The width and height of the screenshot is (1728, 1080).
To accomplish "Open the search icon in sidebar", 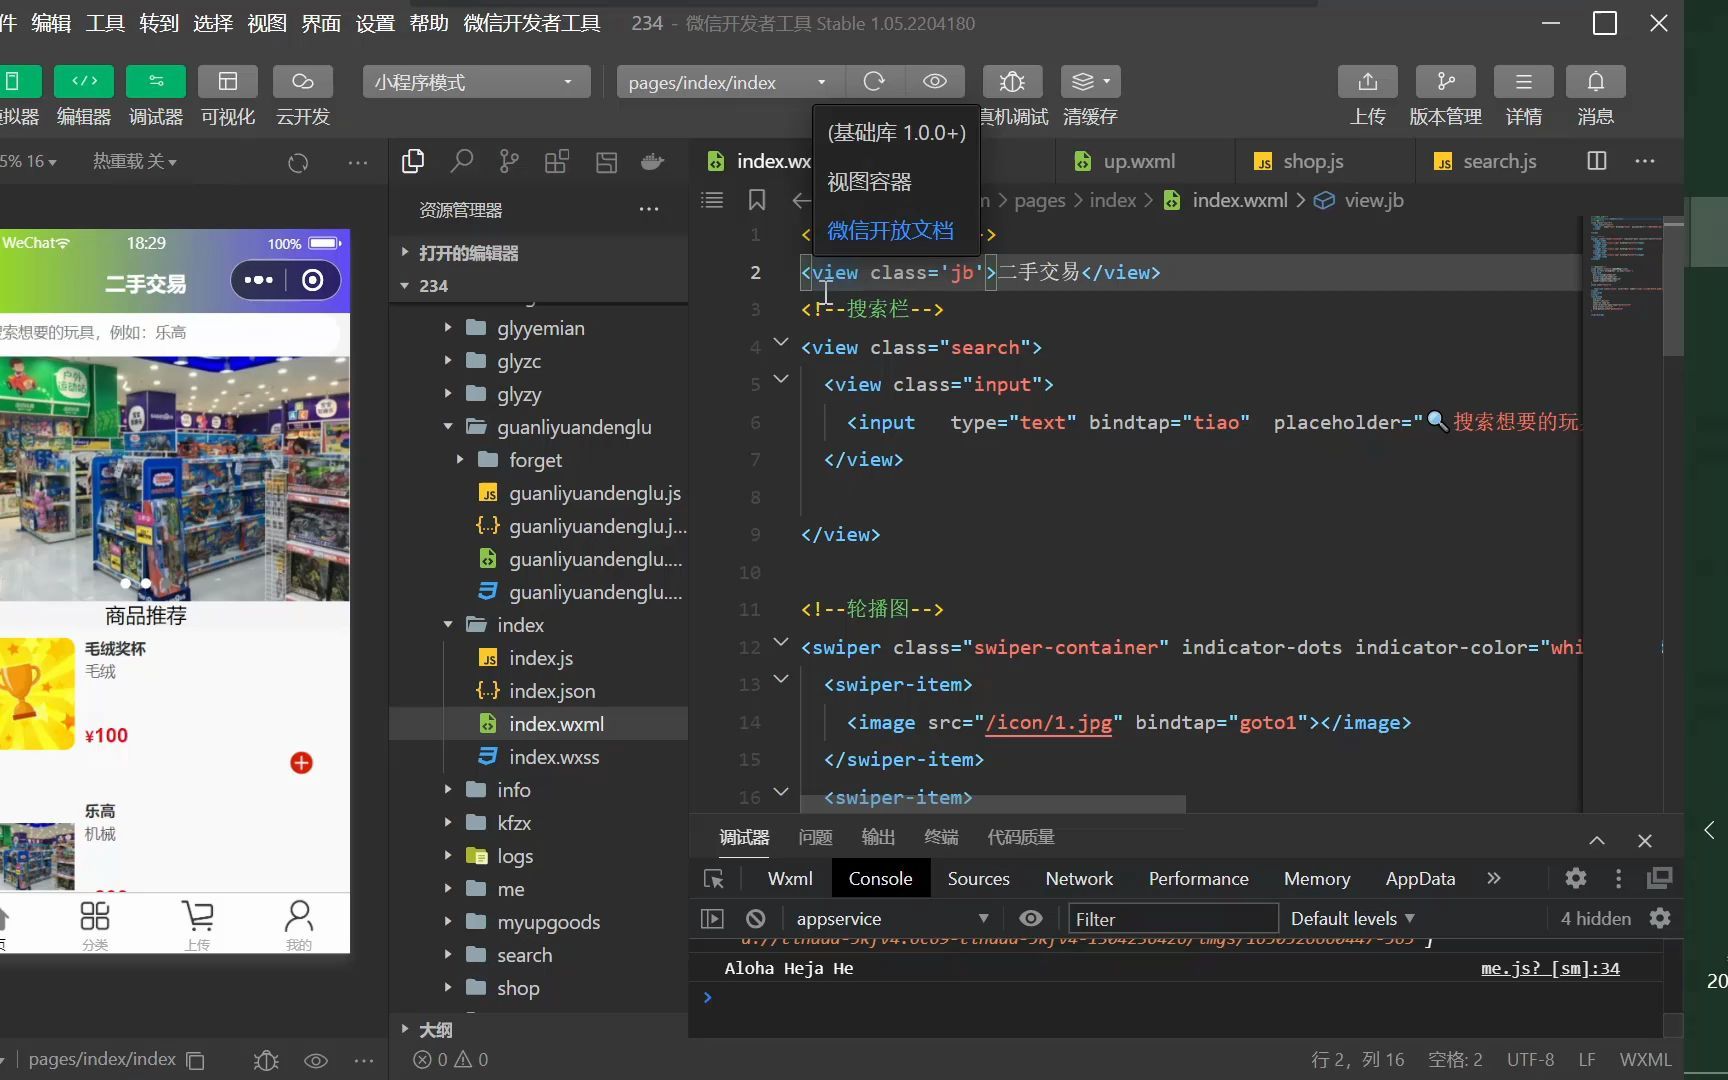I will coord(461,161).
